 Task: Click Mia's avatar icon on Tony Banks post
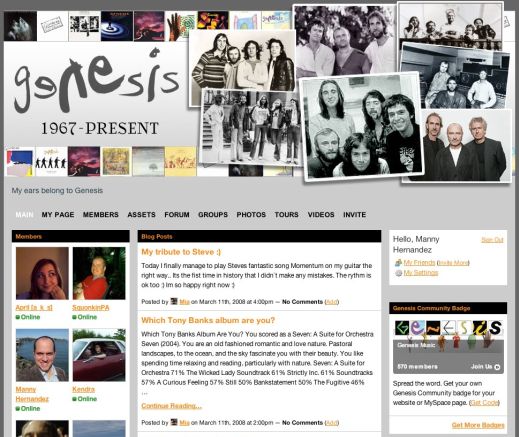coord(174,422)
